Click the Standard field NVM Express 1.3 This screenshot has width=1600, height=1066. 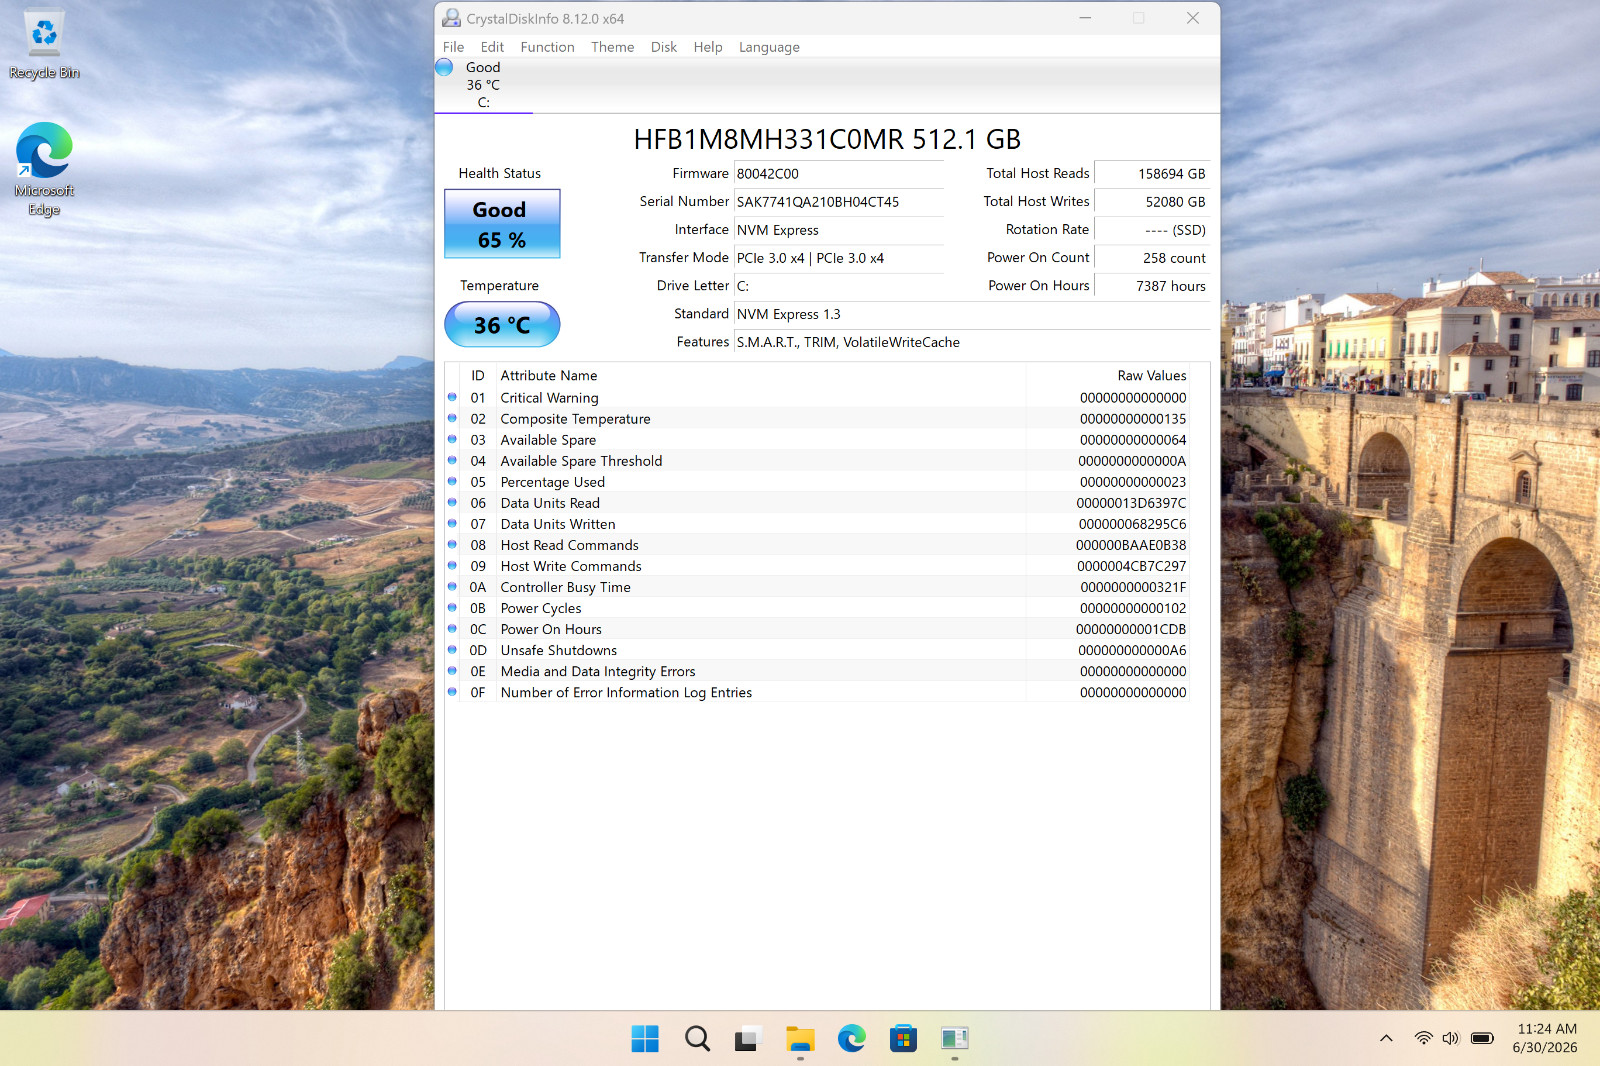[972, 314]
